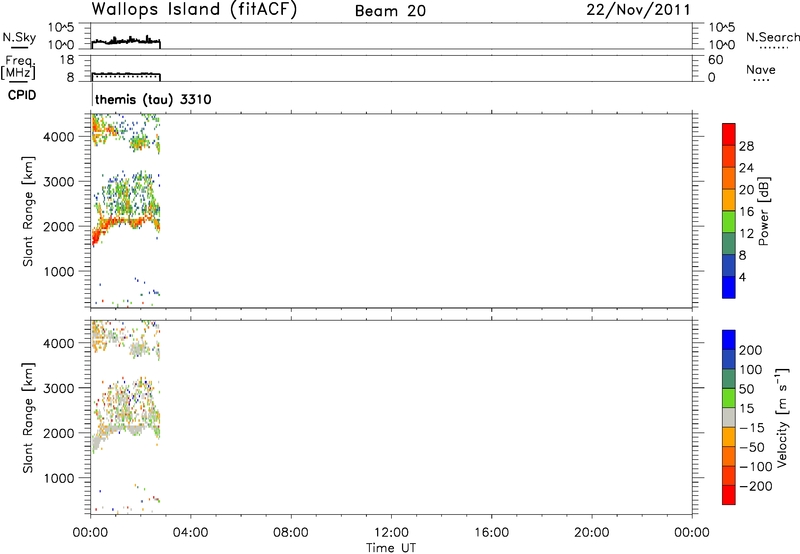This screenshot has height=554, width=800.
Task: Select Slant Range [km] label of velocity panel
Action: [28, 418]
